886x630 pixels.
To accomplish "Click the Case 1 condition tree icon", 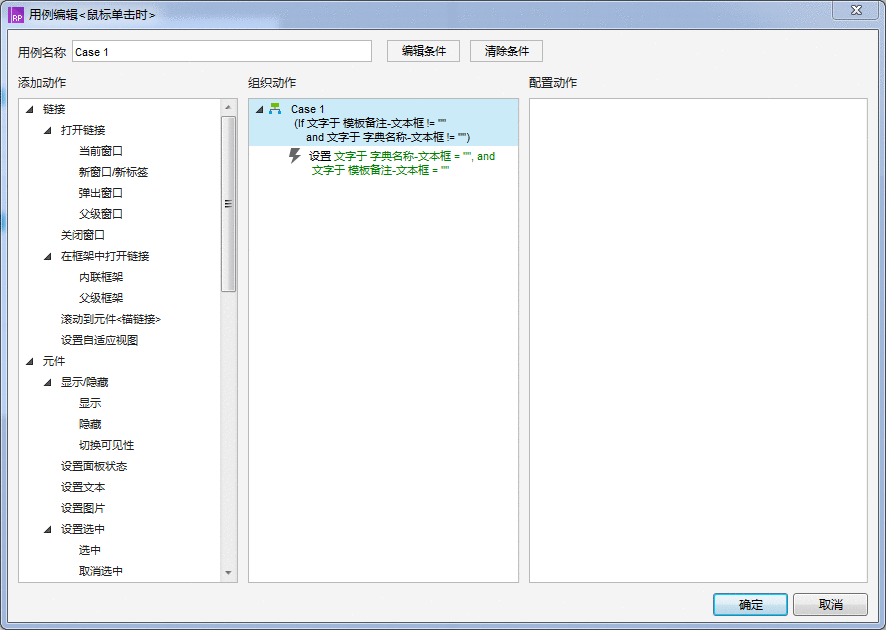I will [275, 108].
